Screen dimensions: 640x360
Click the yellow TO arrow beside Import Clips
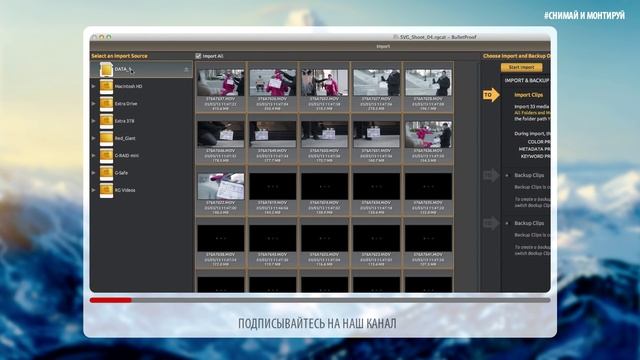491,95
